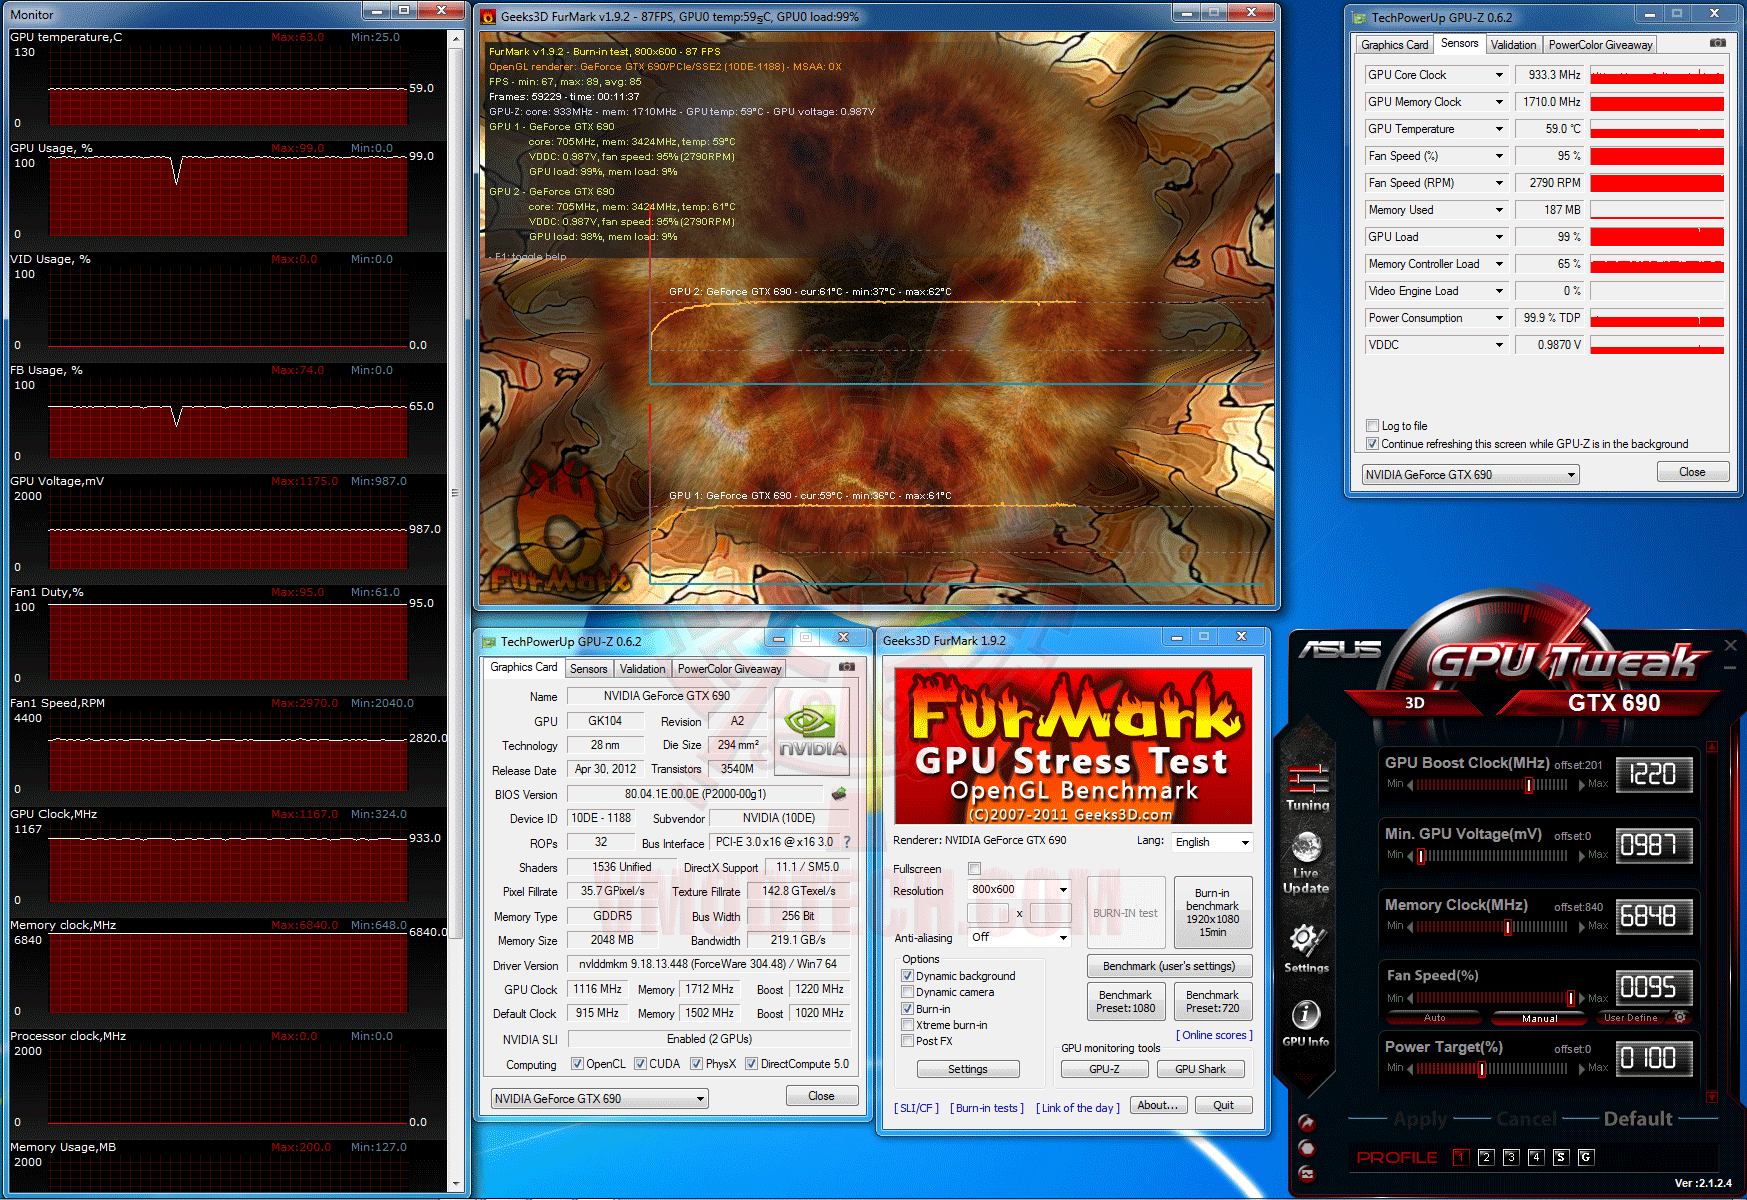Image resolution: width=1747 pixels, height=1200 pixels.
Task: Take a screenshot in the Graphics Card GPU-Z window
Action: coord(847,667)
